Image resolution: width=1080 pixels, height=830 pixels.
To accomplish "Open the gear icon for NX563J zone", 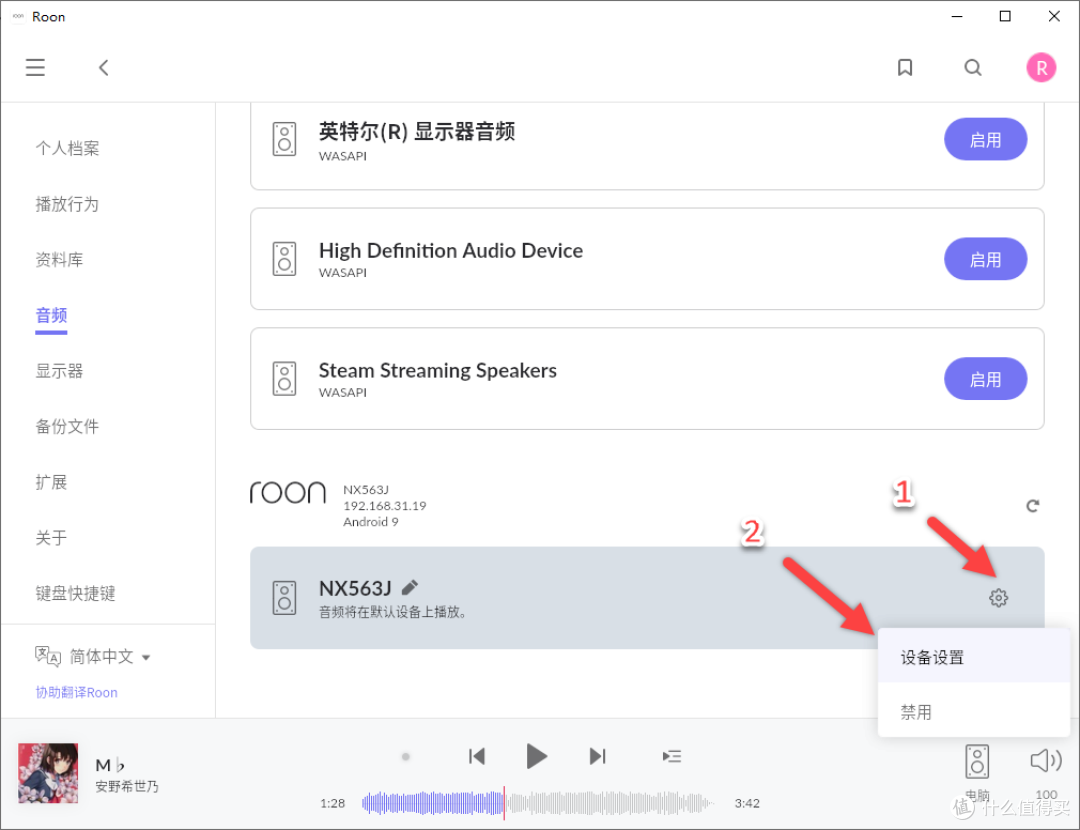I will point(998,597).
